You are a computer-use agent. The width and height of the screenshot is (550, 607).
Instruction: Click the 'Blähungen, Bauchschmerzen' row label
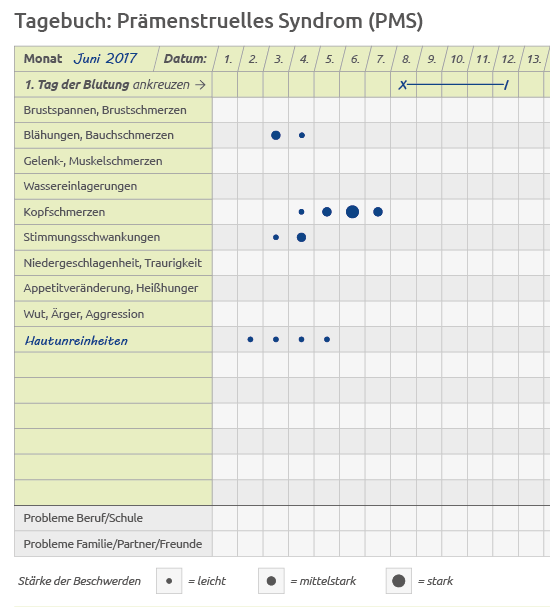coord(98,135)
